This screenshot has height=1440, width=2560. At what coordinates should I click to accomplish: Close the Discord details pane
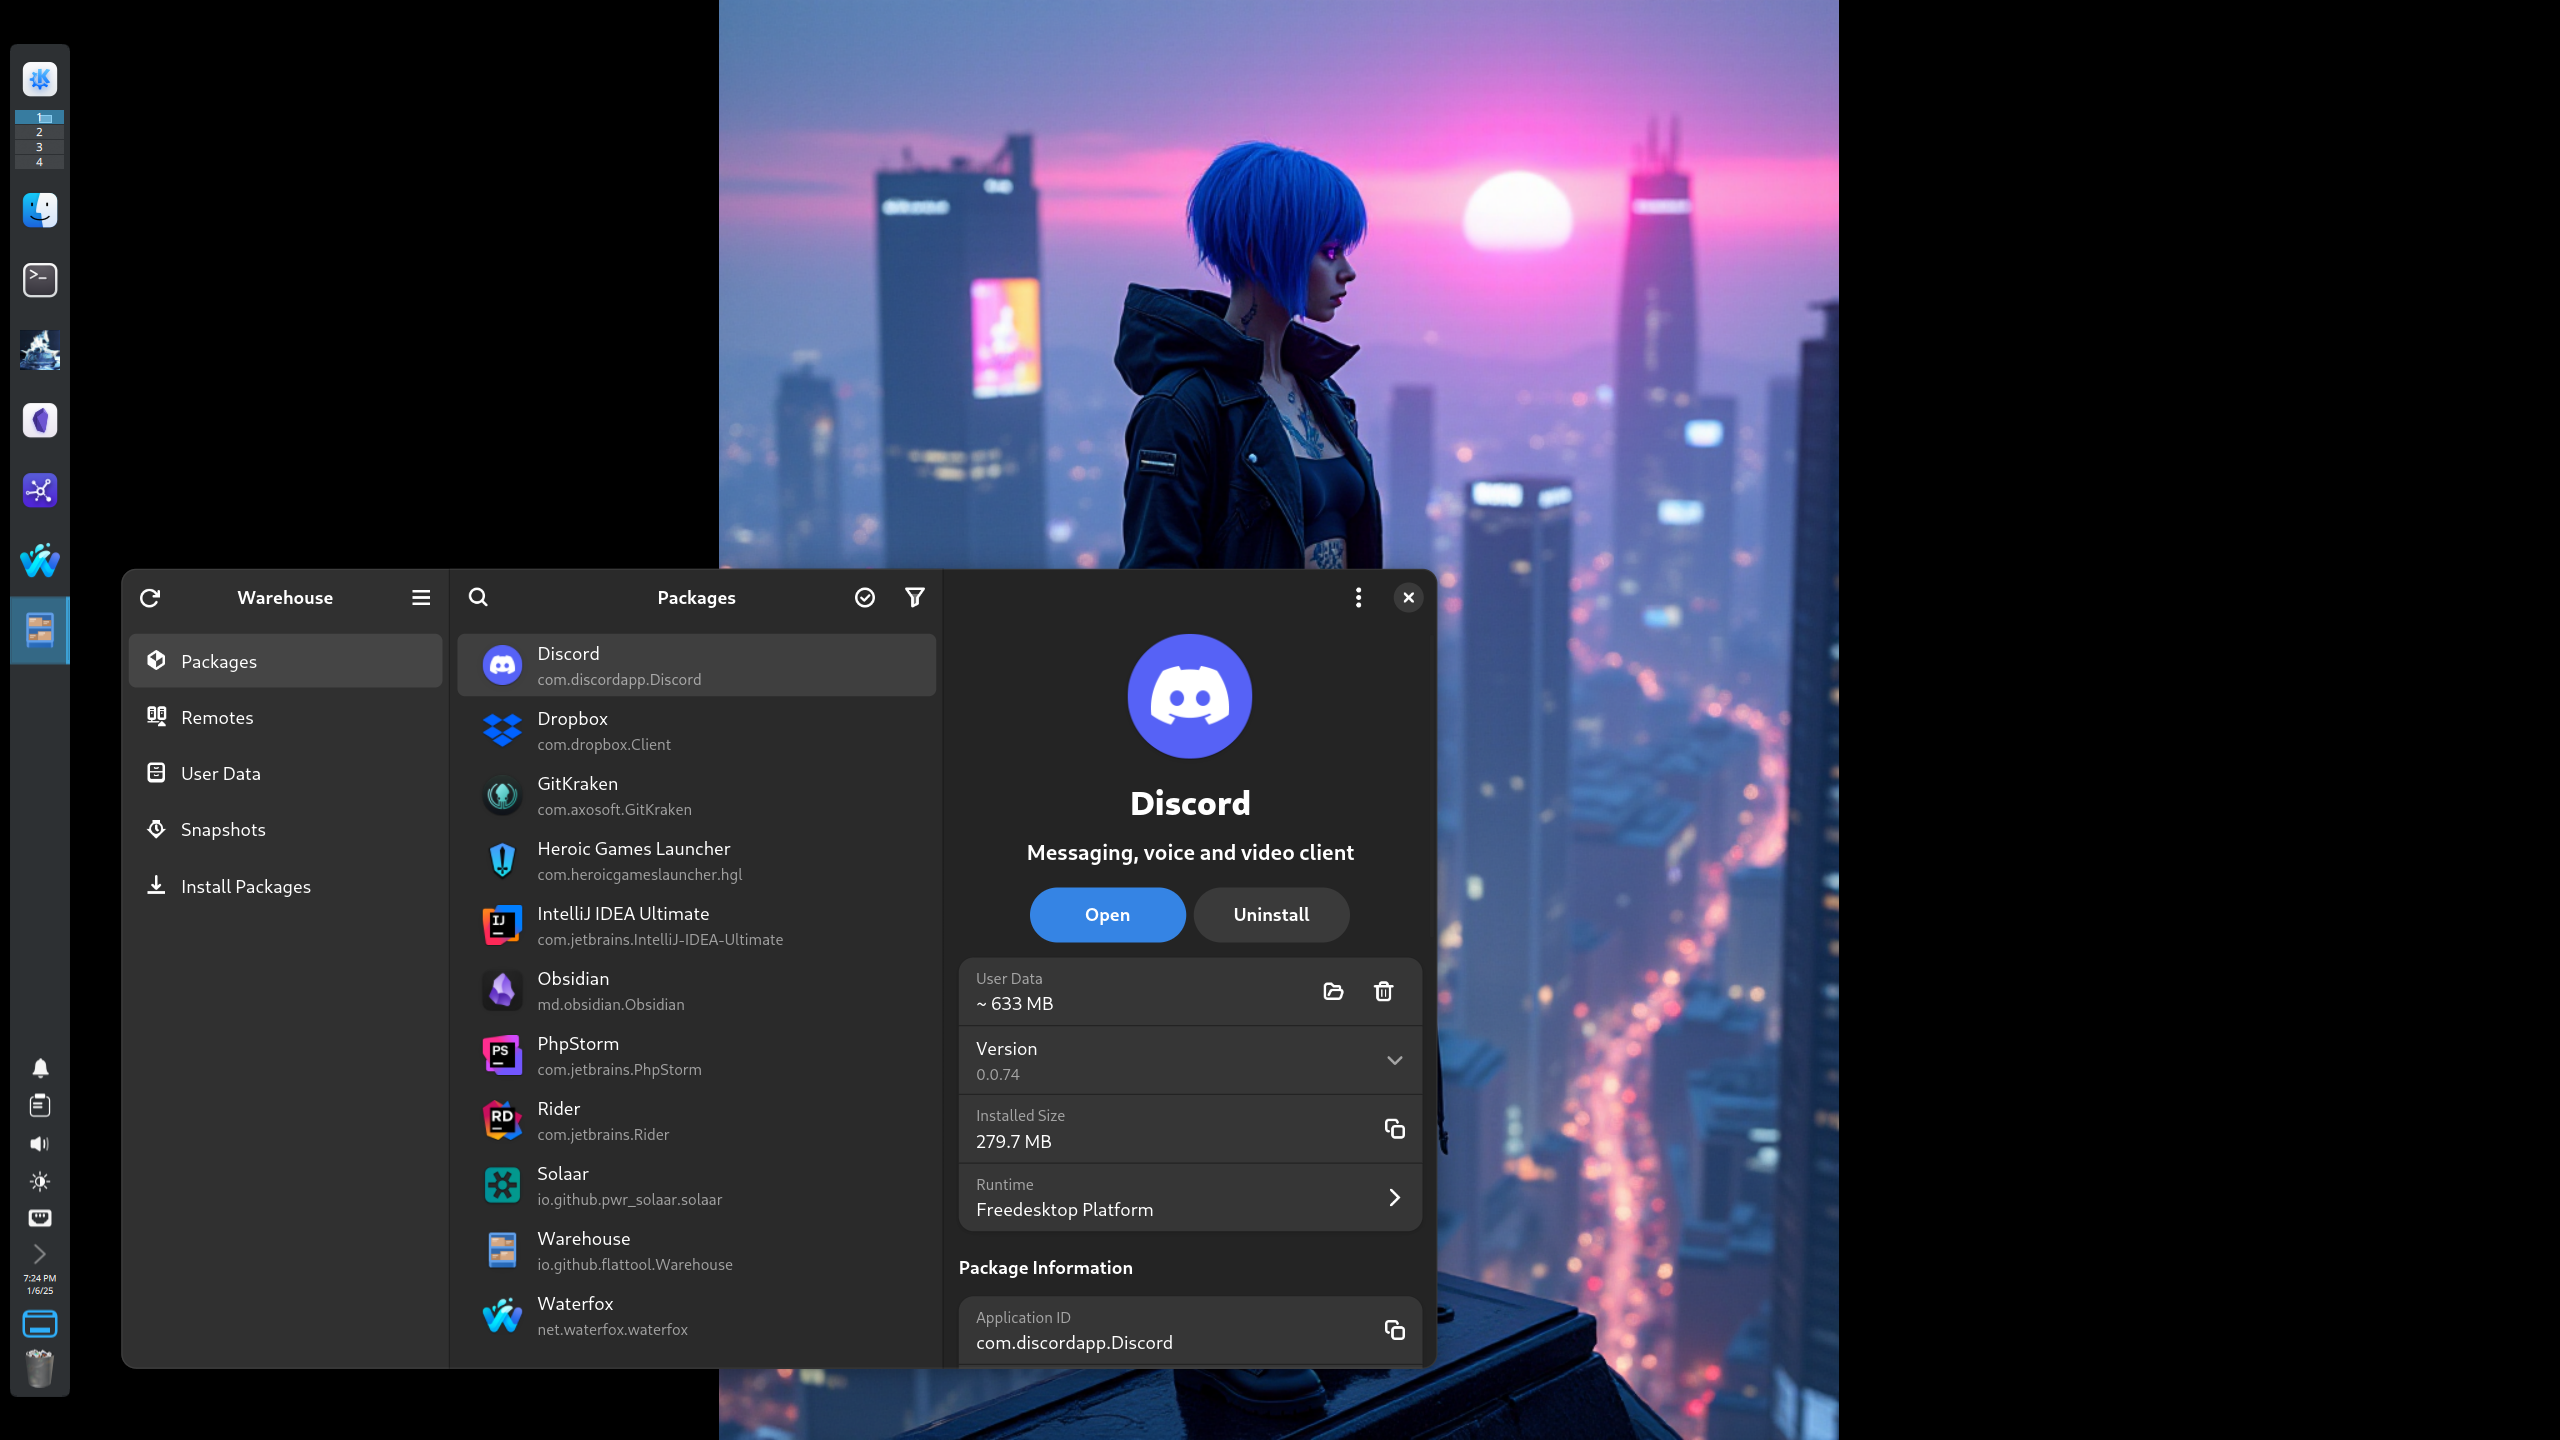[x=1408, y=597]
